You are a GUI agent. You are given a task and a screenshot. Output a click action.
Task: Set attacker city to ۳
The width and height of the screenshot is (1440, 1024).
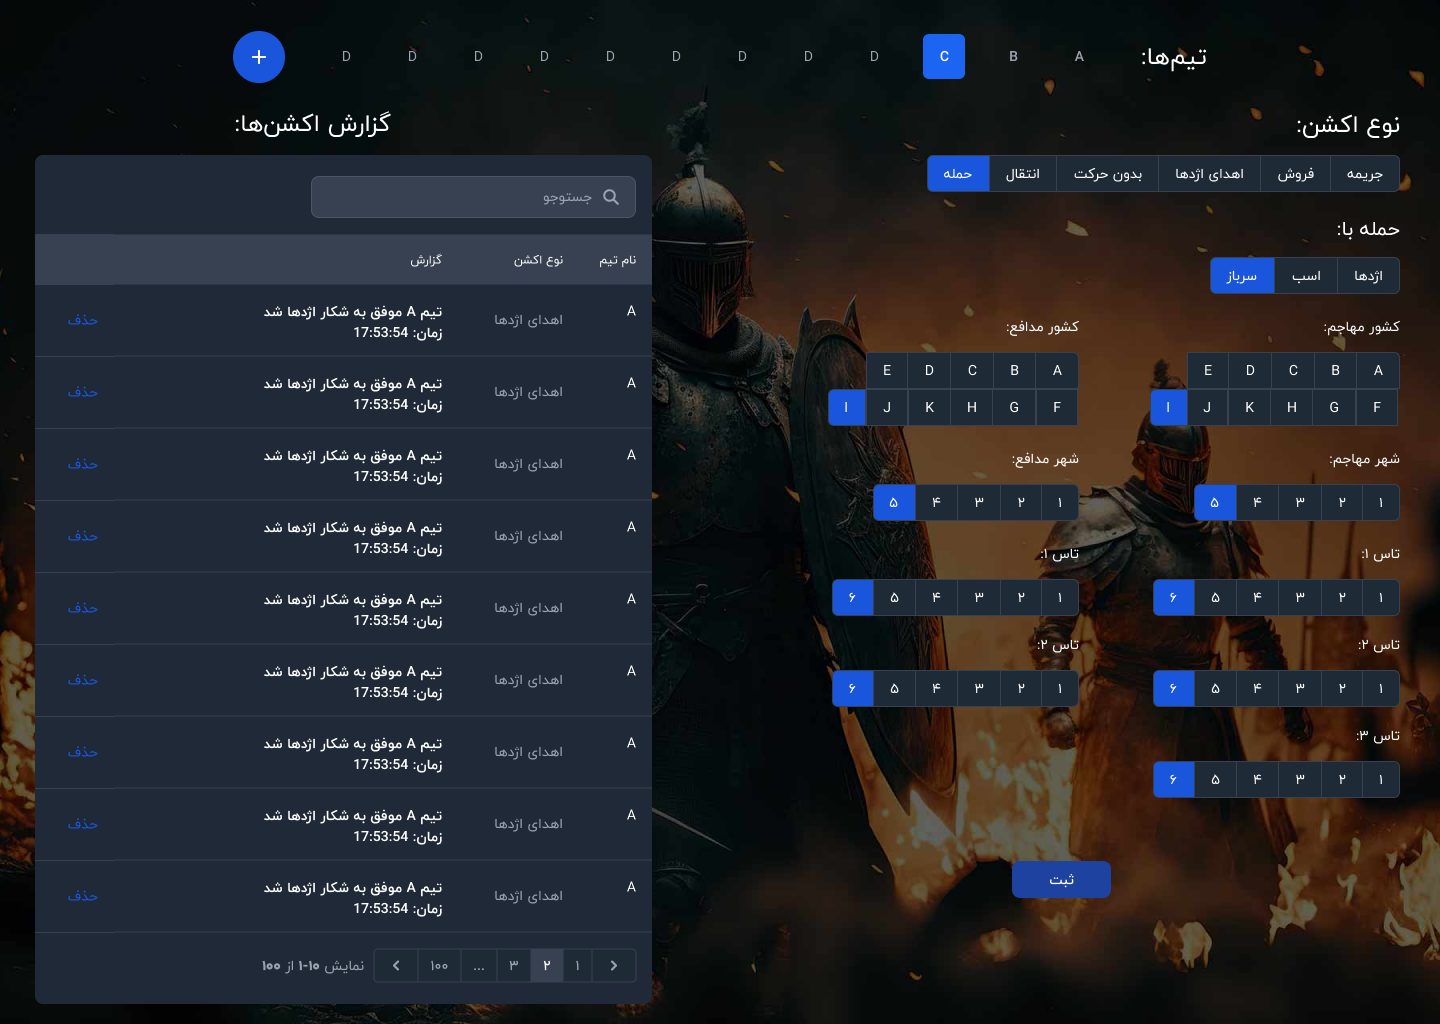(1299, 502)
